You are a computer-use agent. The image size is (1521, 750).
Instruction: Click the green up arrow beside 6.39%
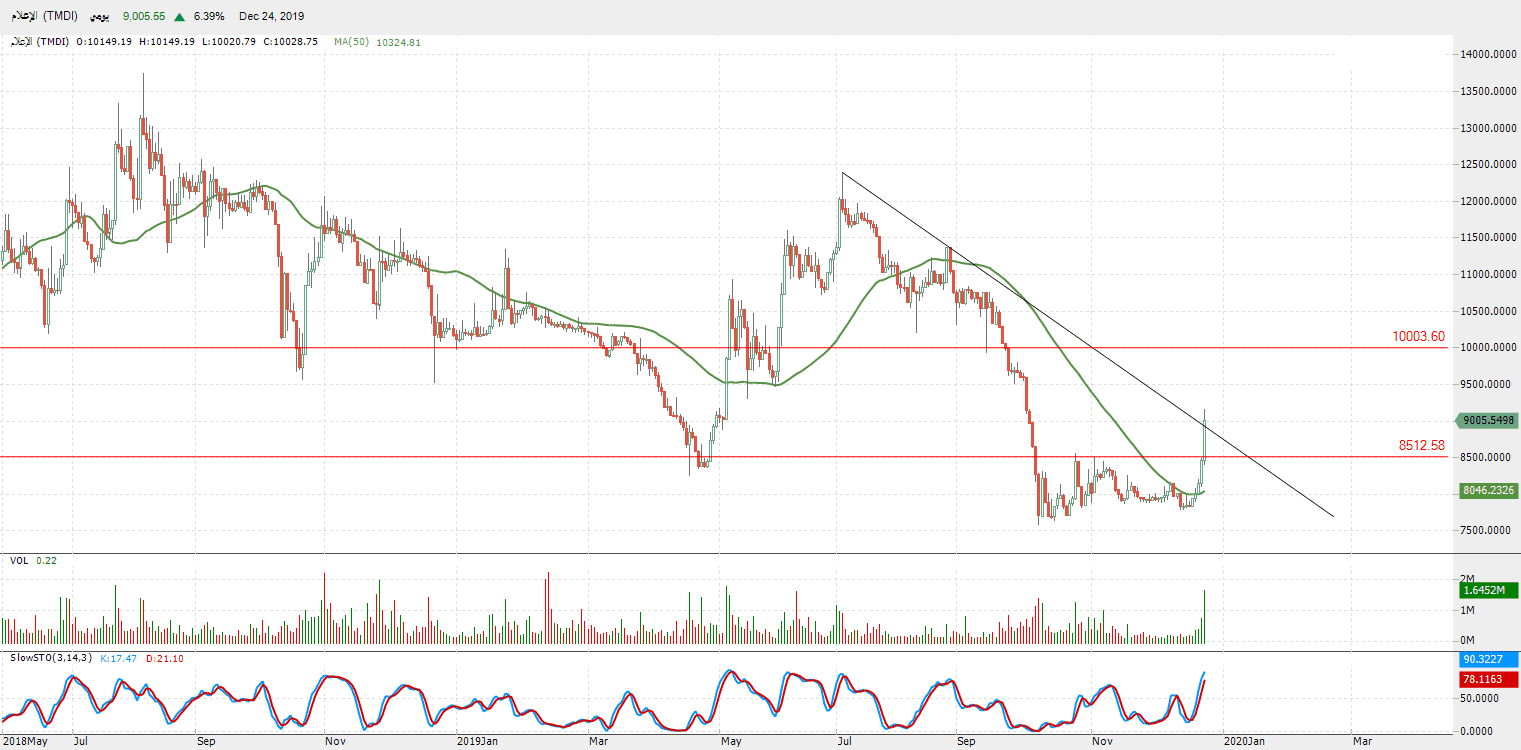tap(179, 17)
